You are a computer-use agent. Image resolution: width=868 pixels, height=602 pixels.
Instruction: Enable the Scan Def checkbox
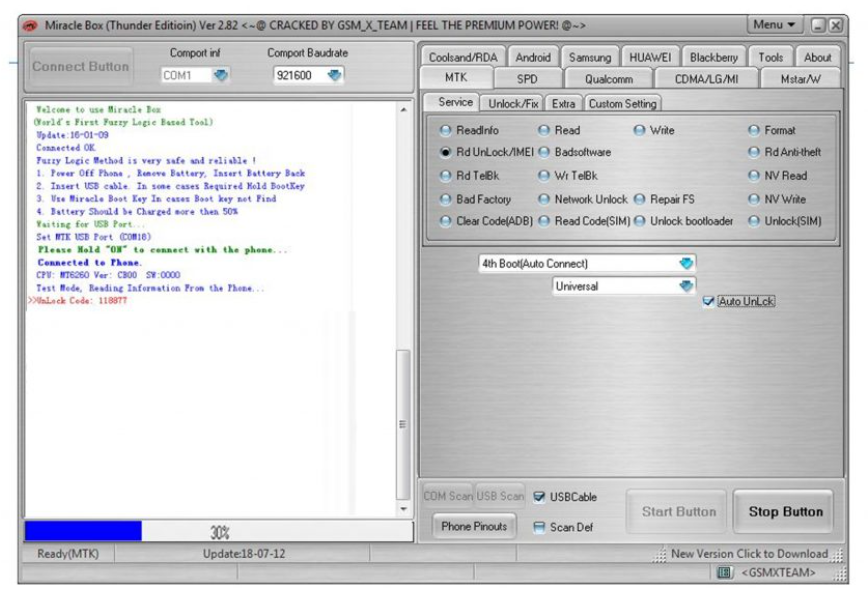[x=540, y=527]
